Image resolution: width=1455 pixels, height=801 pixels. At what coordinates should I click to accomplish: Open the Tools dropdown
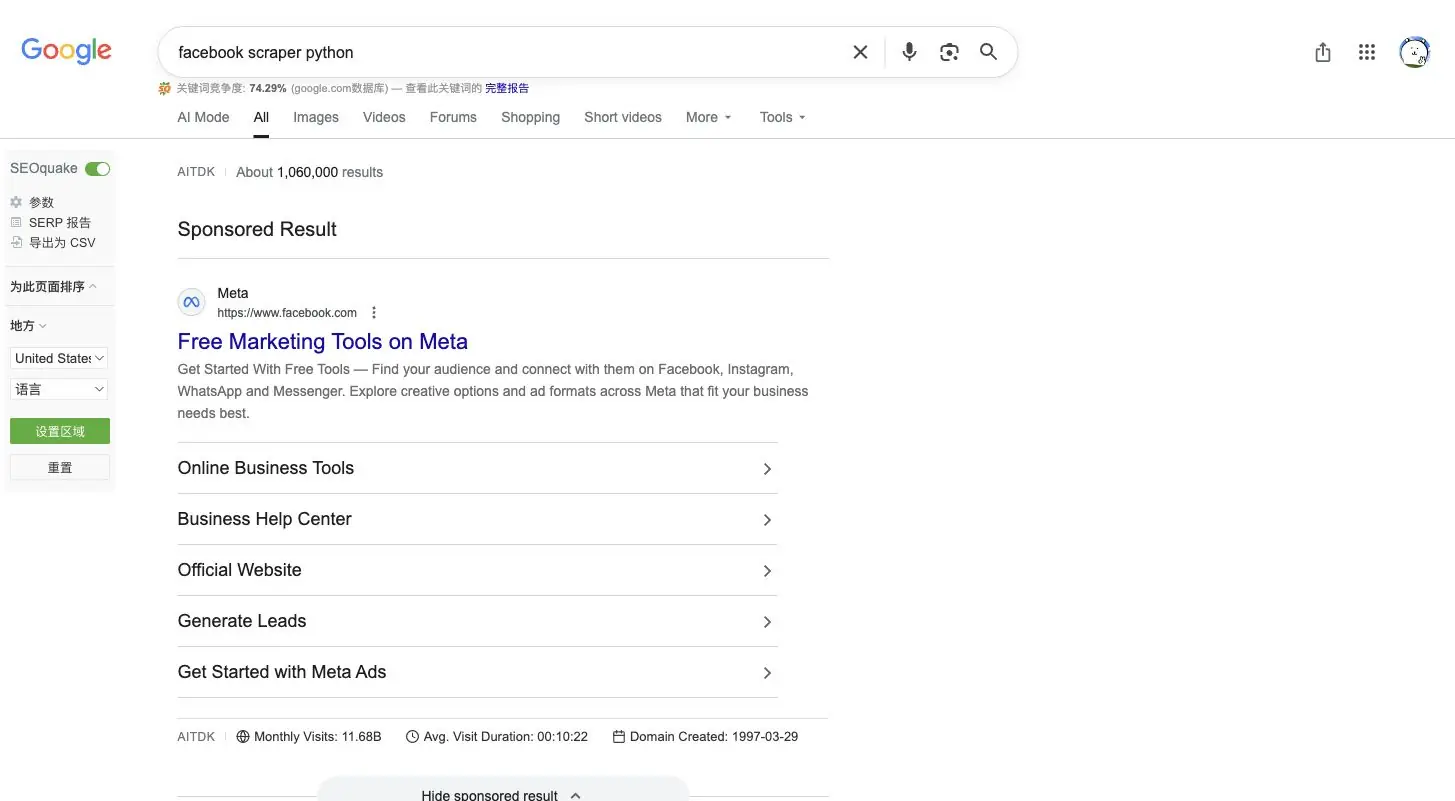pyautogui.click(x=783, y=117)
